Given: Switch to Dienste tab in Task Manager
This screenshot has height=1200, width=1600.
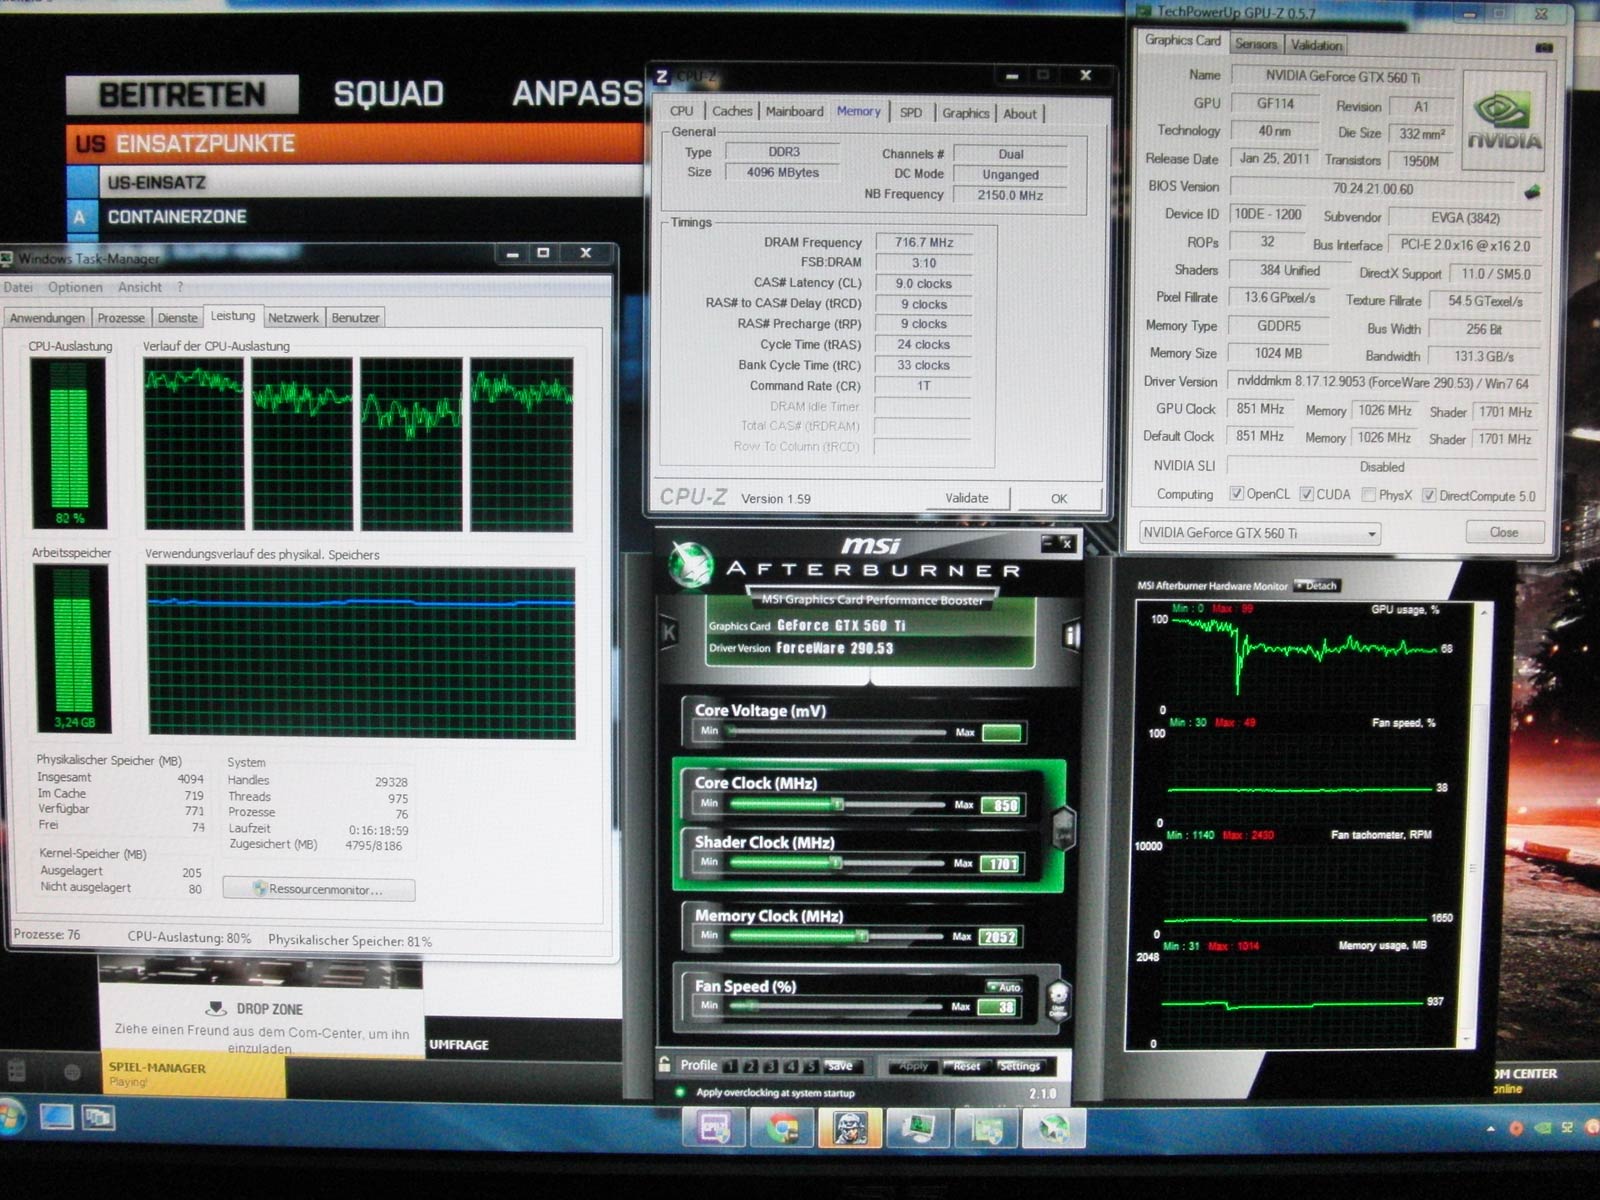Looking at the screenshot, I should (178, 318).
